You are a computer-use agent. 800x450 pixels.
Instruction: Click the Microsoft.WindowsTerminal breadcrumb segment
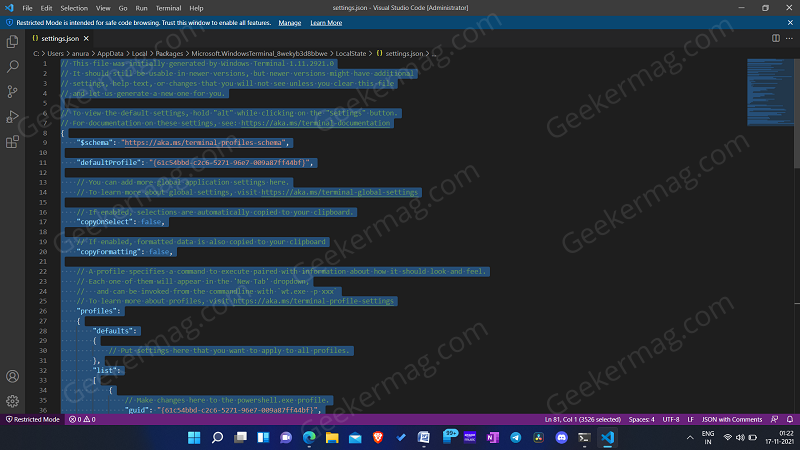point(259,53)
